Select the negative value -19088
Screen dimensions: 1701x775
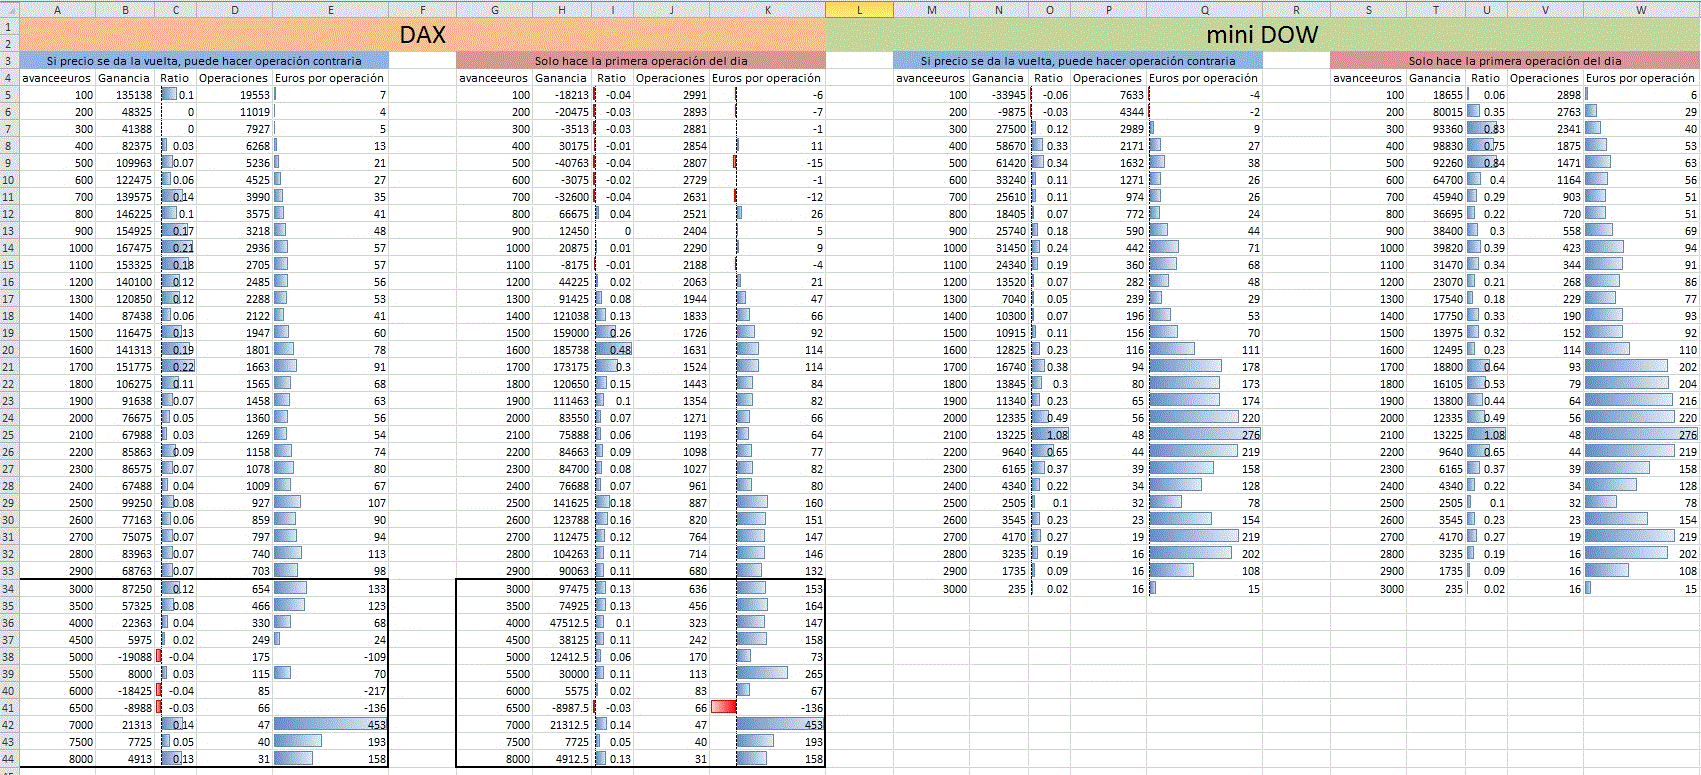point(126,657)
